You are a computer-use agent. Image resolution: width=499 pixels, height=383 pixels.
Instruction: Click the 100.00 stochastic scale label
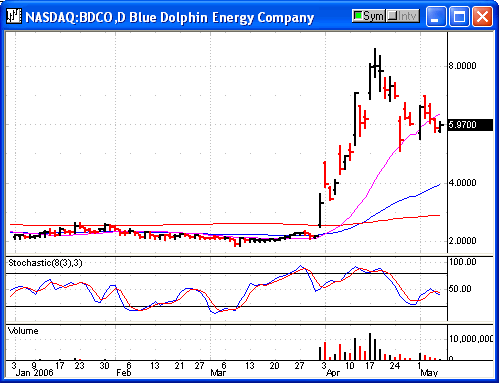tap(463, 262)
